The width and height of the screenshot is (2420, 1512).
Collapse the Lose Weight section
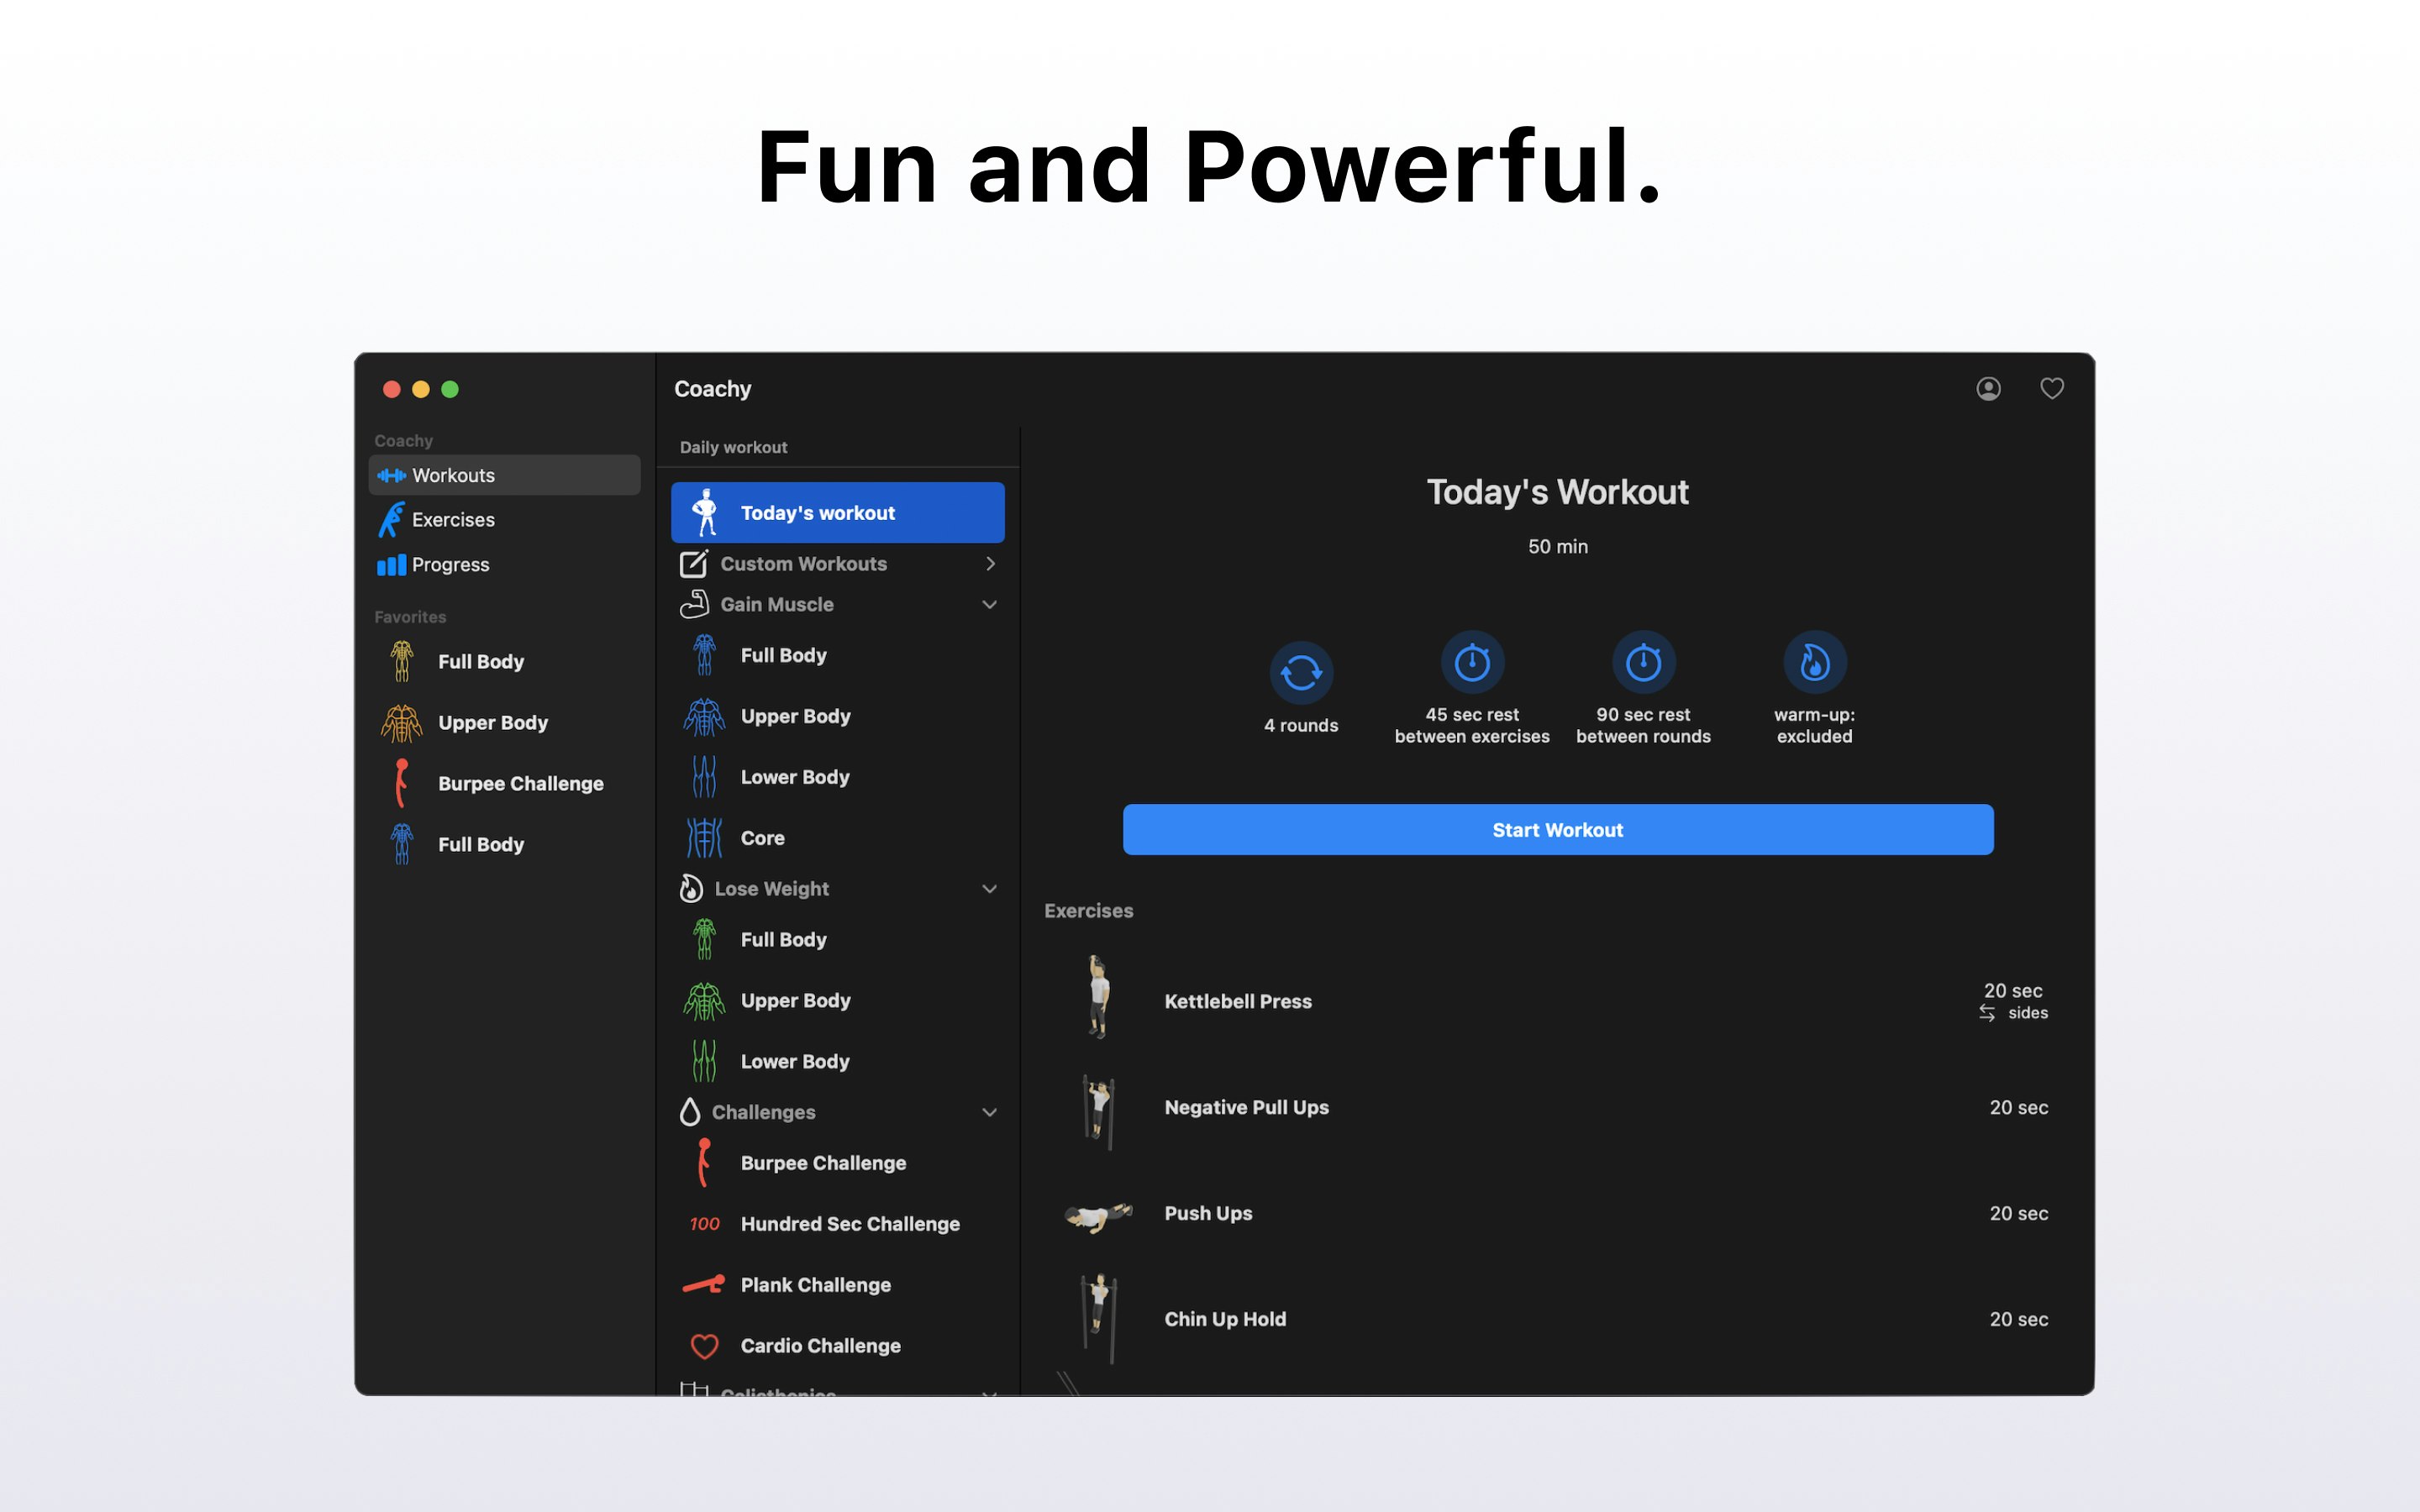click(989, 888)
